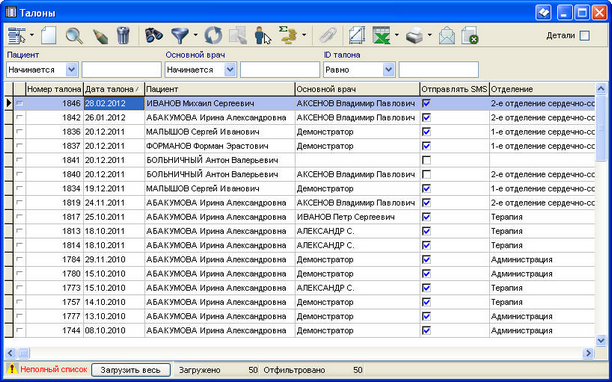Create a new blank record
The image size is (612, 382).
click(49, 36)
